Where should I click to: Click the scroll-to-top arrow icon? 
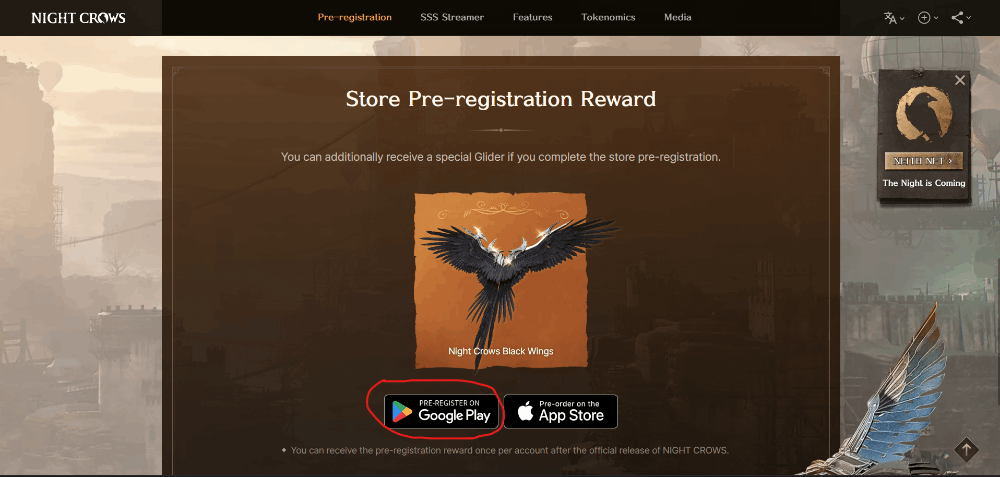pyautogui.click(x=966, y=448)
